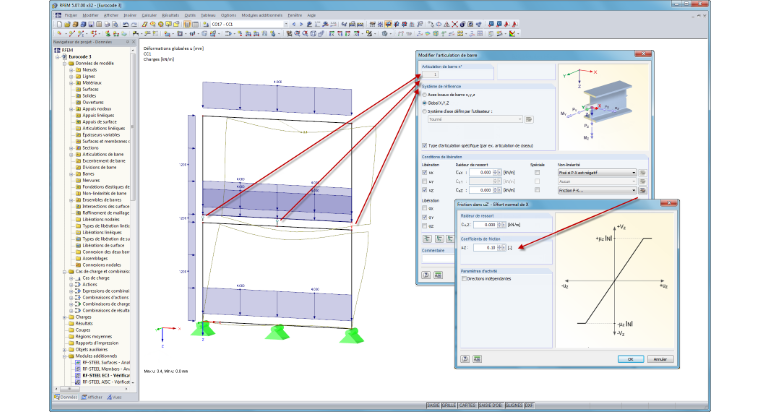Toggle the GRILLE status bar button
This screenshot has width=760, height=412.
point(449,405)
